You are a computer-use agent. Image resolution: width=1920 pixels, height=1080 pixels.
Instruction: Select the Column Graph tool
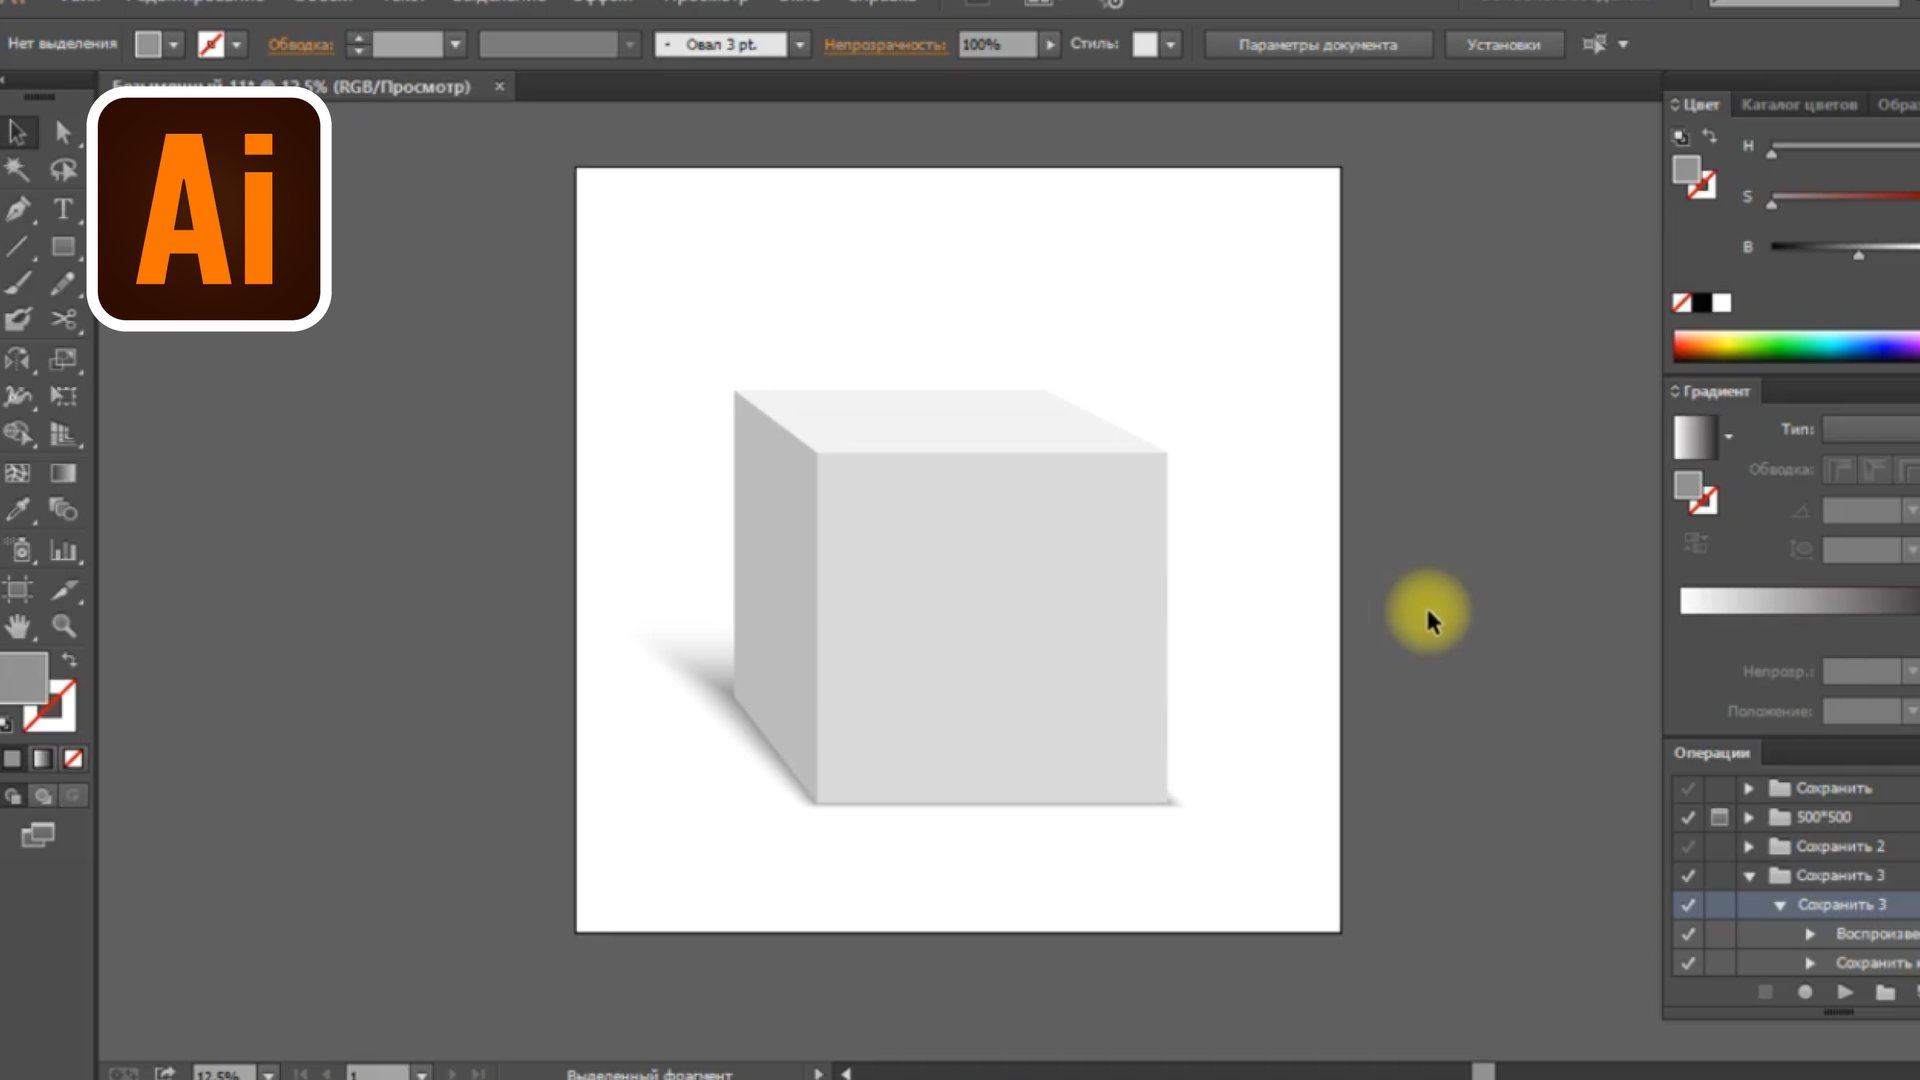[63, 550]
